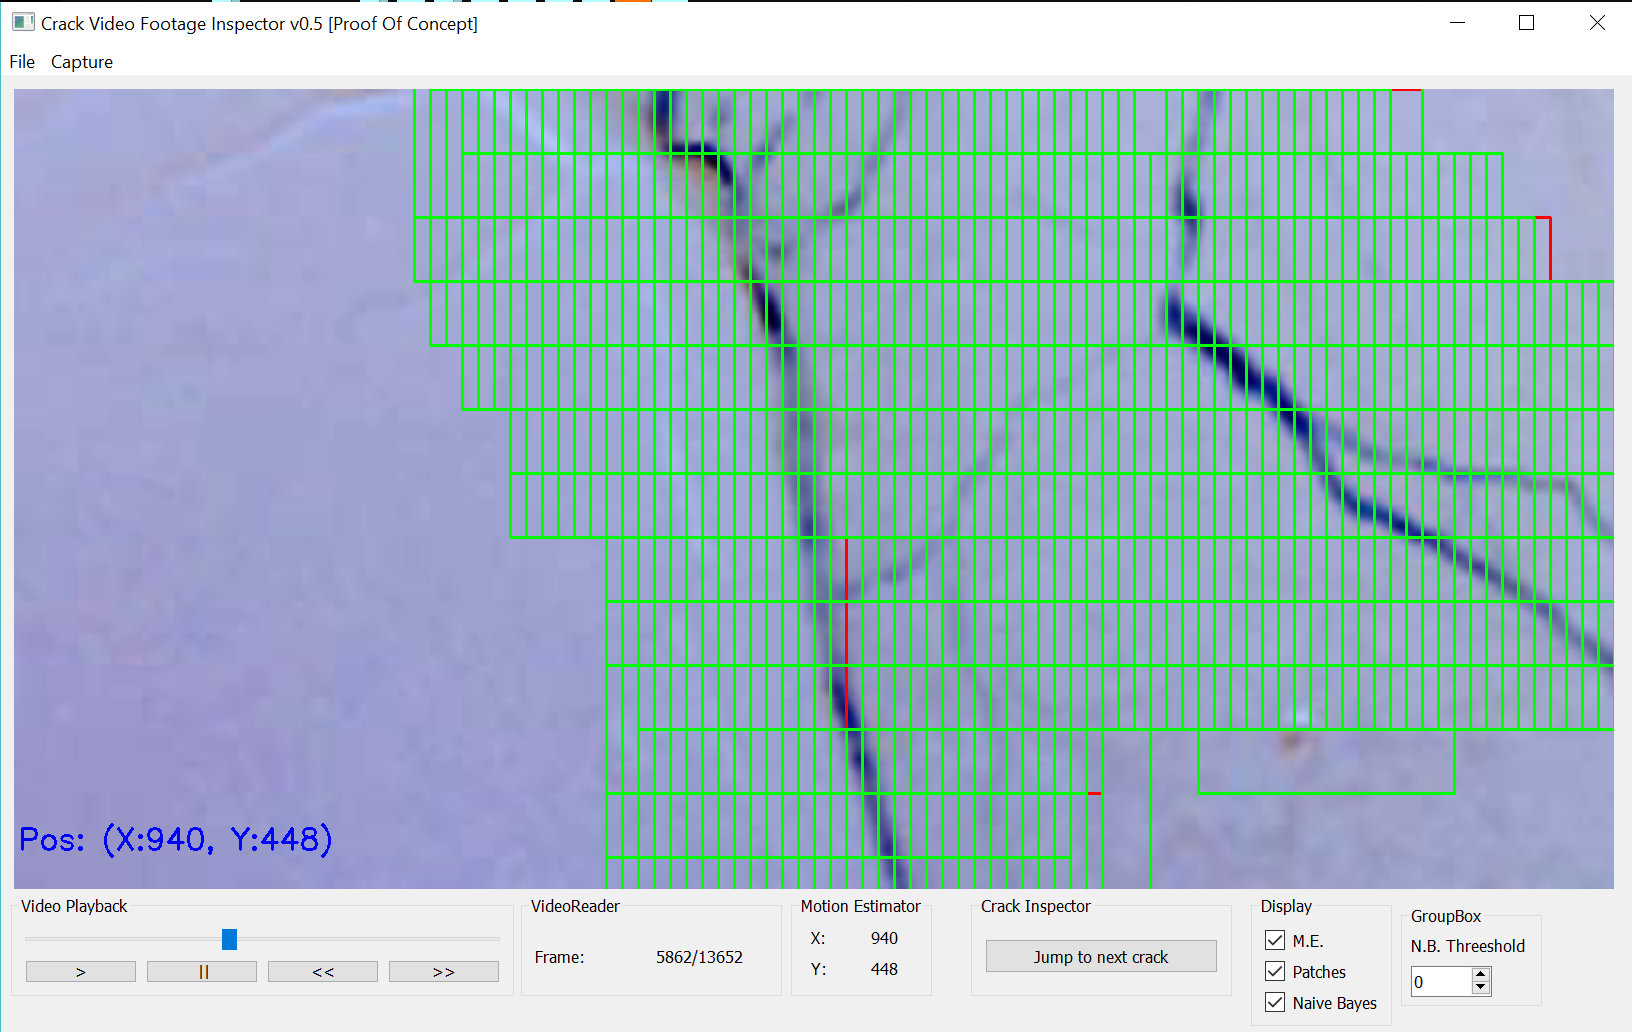1632x1032 pixels.
Task: Uncheck the Patches display checkbox
Action: (1275, 971)
